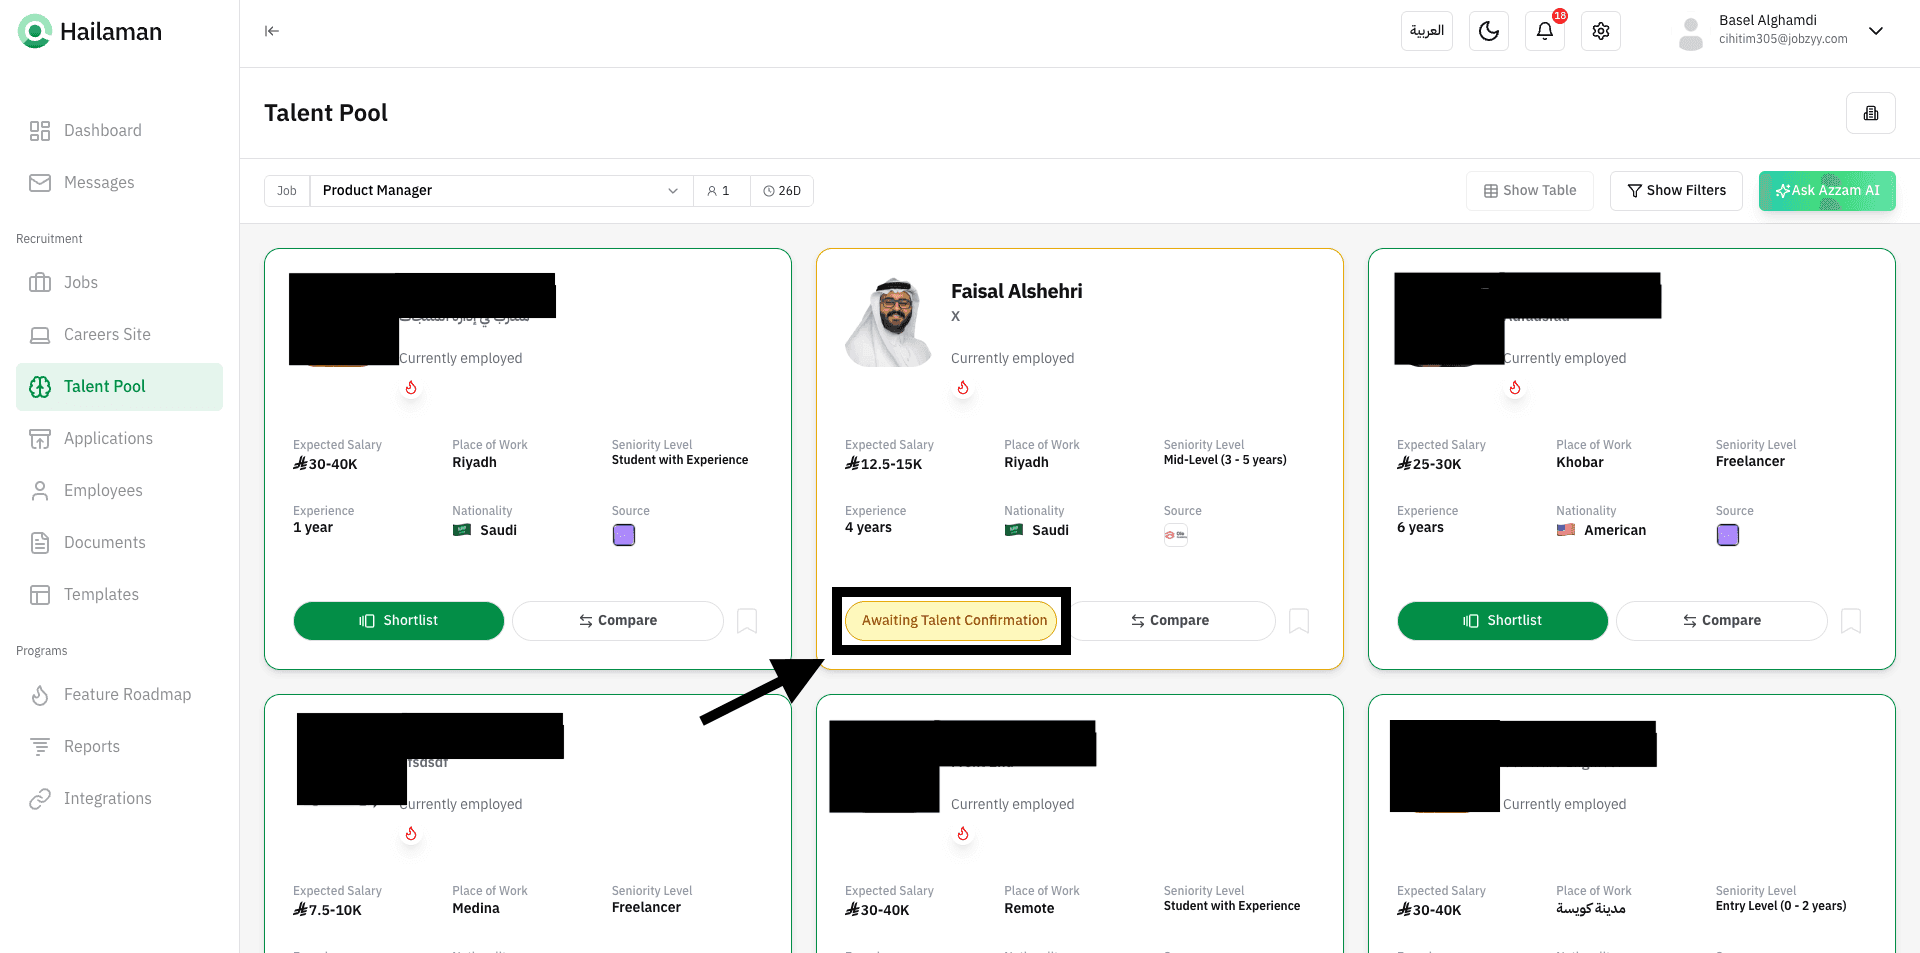
Task: Click flame icon on Khobar candidate card
Action: tap(1515, 388)
